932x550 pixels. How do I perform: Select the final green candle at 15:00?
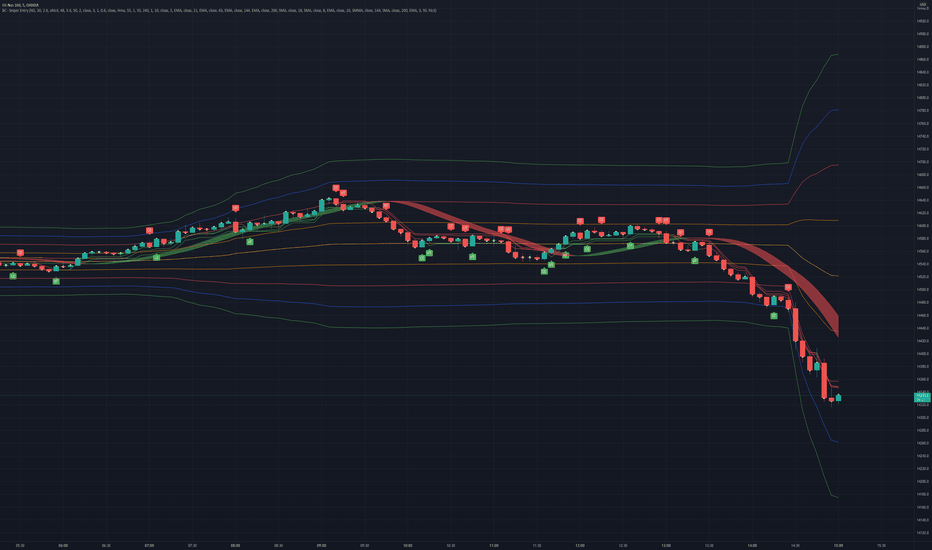point(839,398)
